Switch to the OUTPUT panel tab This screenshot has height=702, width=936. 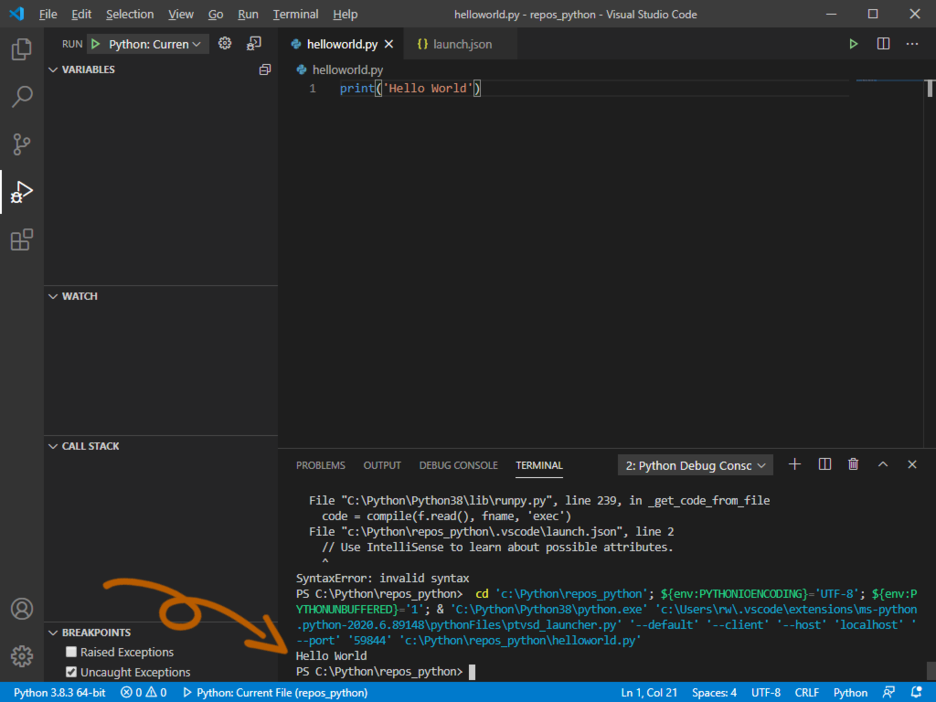pyautogui.click(x=382, y=466)
